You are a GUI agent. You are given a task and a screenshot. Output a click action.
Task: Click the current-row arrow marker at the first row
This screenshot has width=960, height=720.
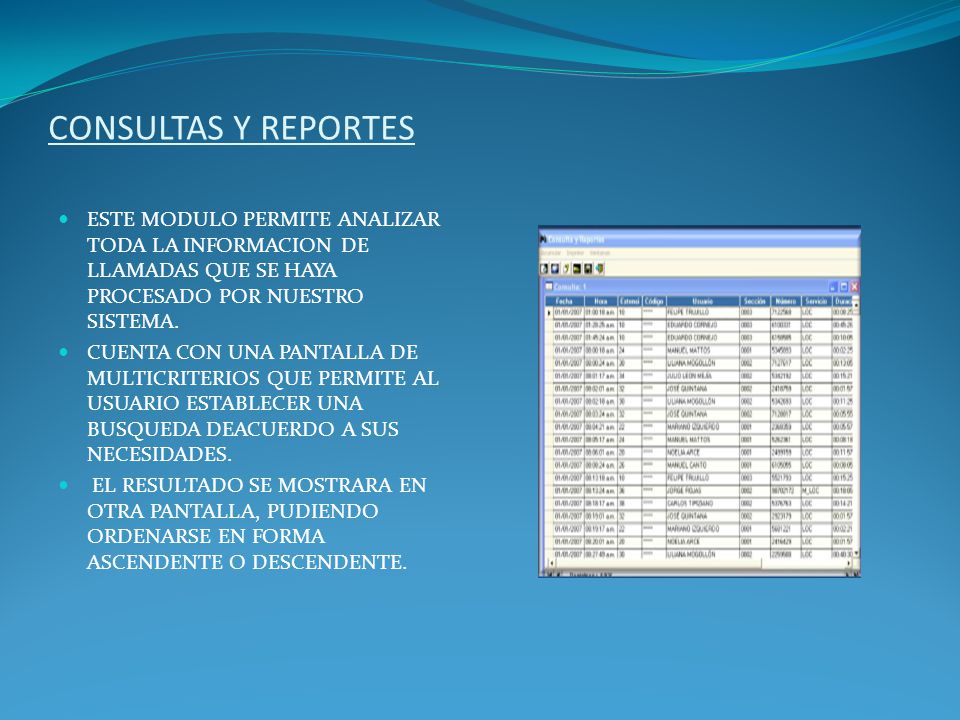549,313
